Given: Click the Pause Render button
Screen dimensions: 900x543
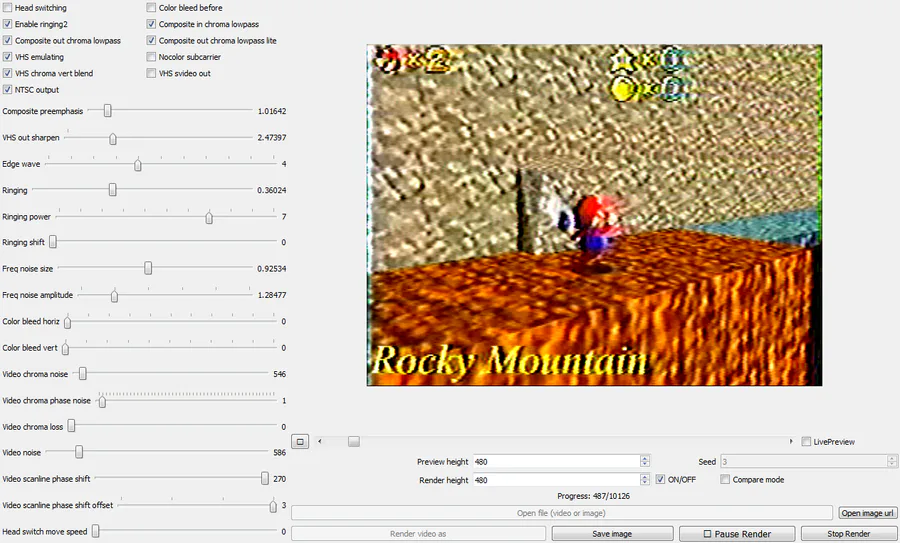Looking at the screenshot, I should (x=737, y=534).
